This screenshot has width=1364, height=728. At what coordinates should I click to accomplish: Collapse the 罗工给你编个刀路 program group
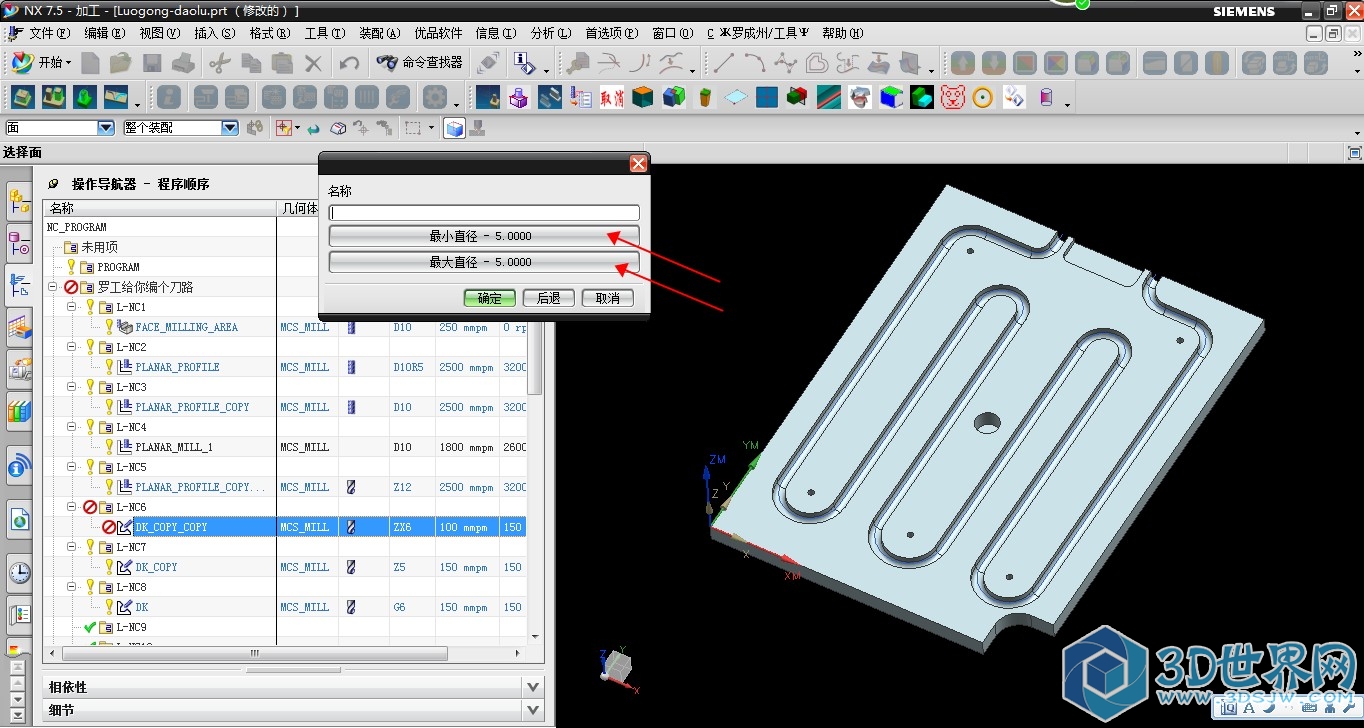(52, 287)
